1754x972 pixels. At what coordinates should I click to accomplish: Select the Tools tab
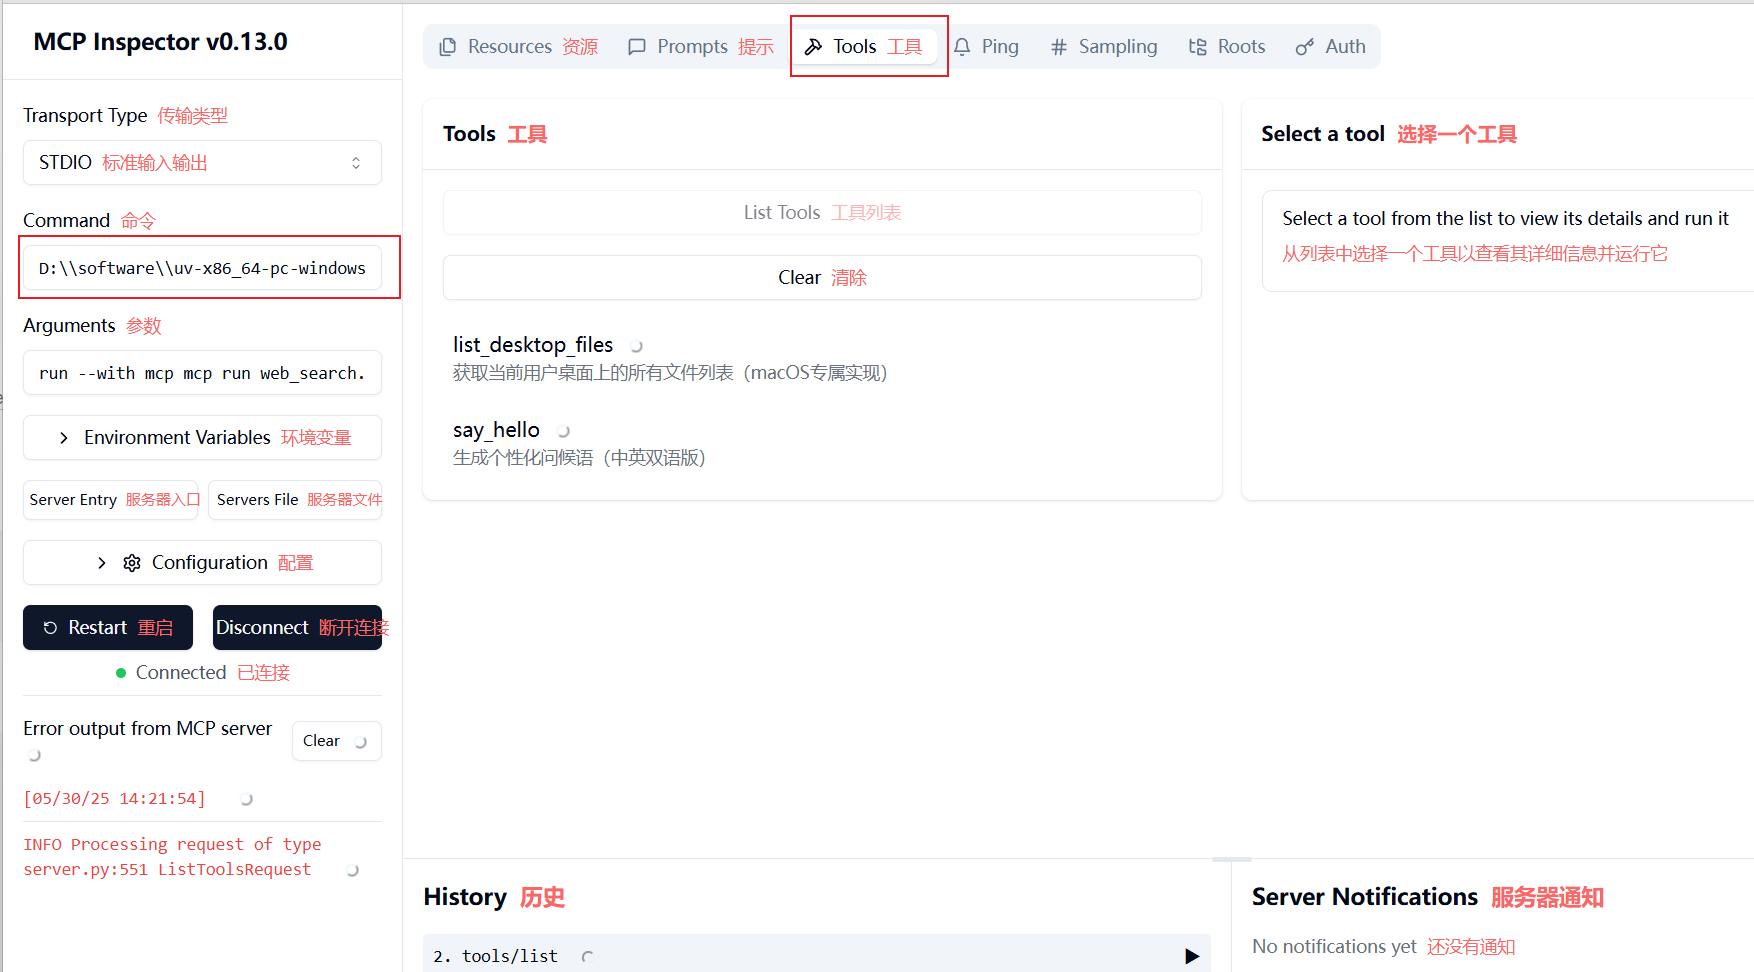pyautogui.click(x=864, y=47)
